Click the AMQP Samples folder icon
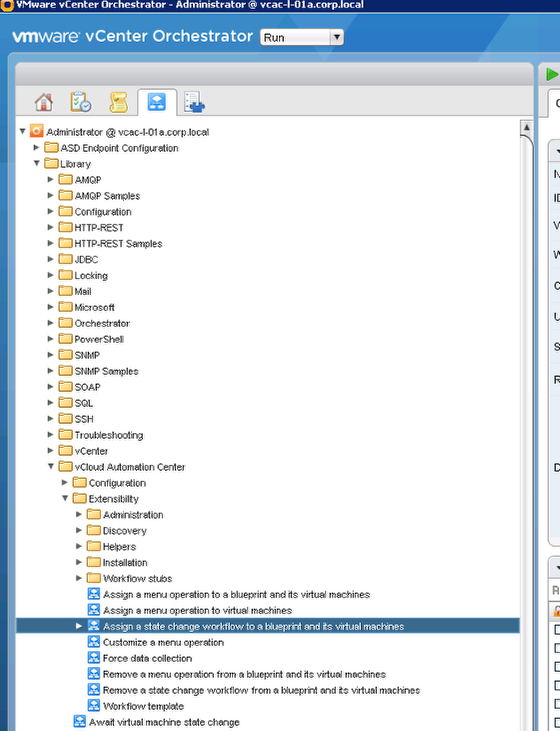 click(x=65, y=195)
